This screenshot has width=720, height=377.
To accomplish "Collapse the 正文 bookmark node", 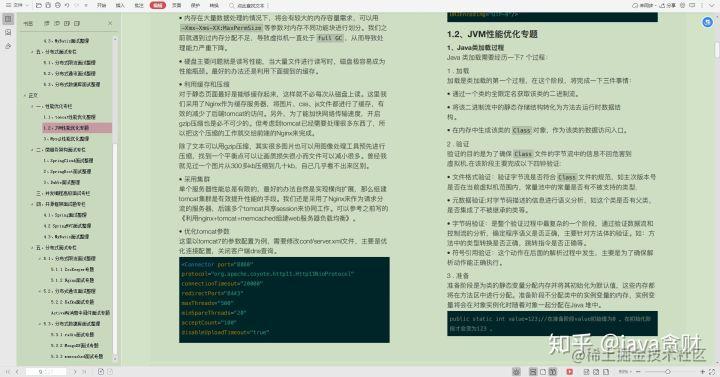I will click(25, 96).
